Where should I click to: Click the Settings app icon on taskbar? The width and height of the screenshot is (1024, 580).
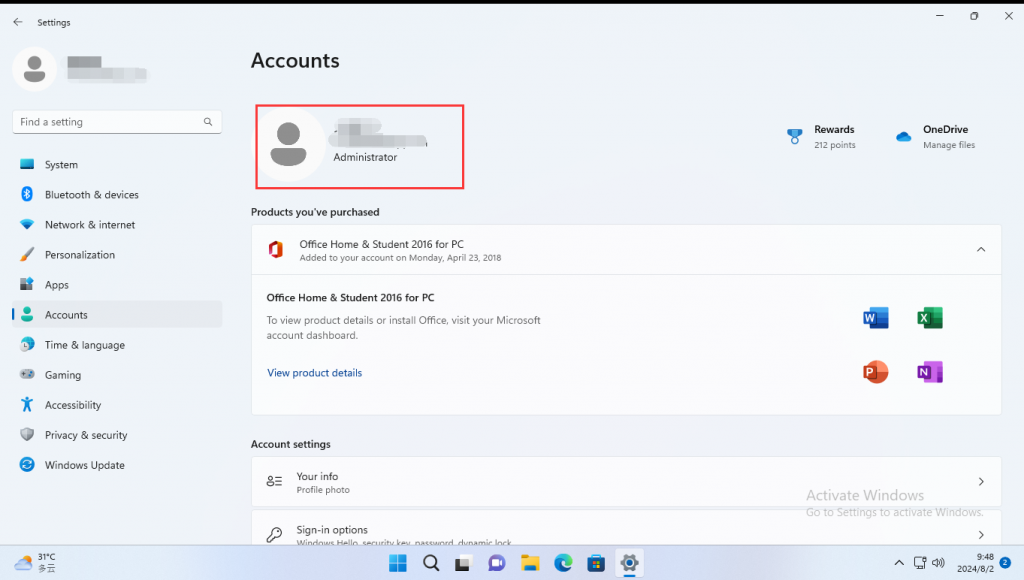pos(629,563)
